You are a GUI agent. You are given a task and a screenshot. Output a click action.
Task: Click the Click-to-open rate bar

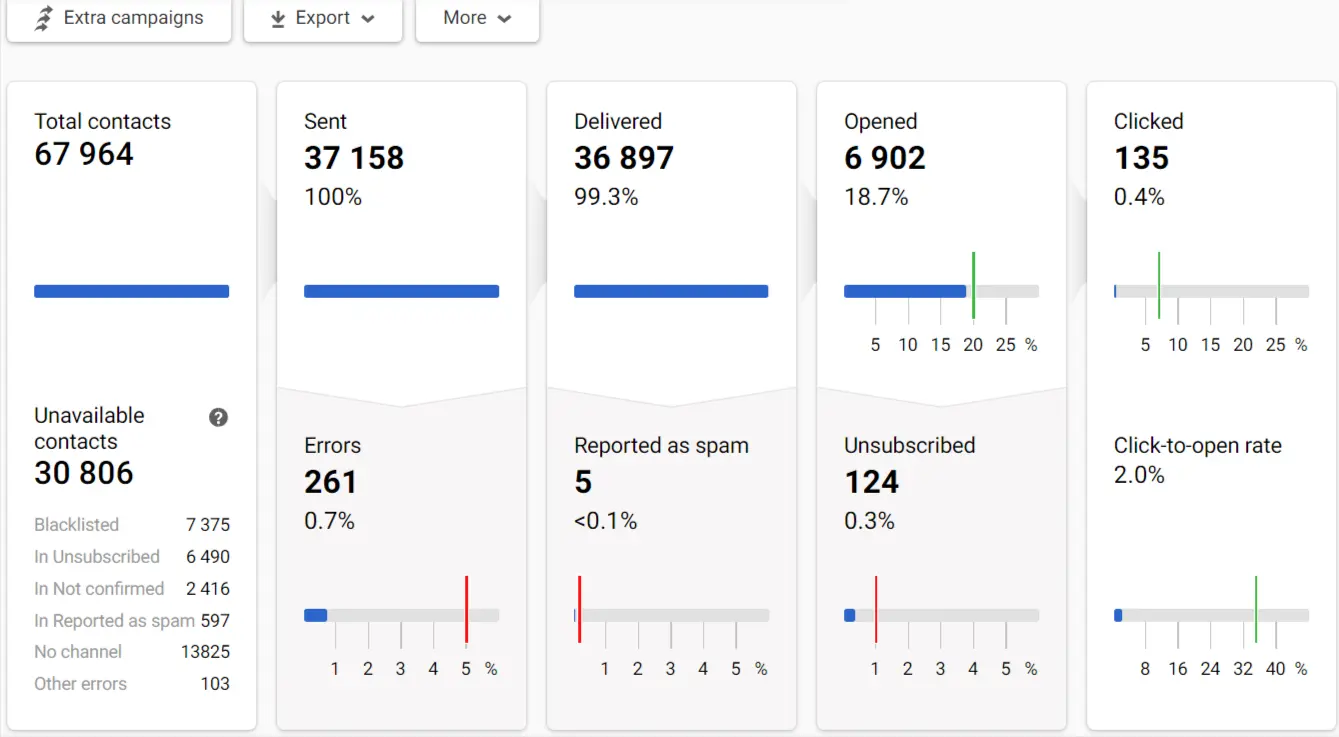pos(1211,615)
